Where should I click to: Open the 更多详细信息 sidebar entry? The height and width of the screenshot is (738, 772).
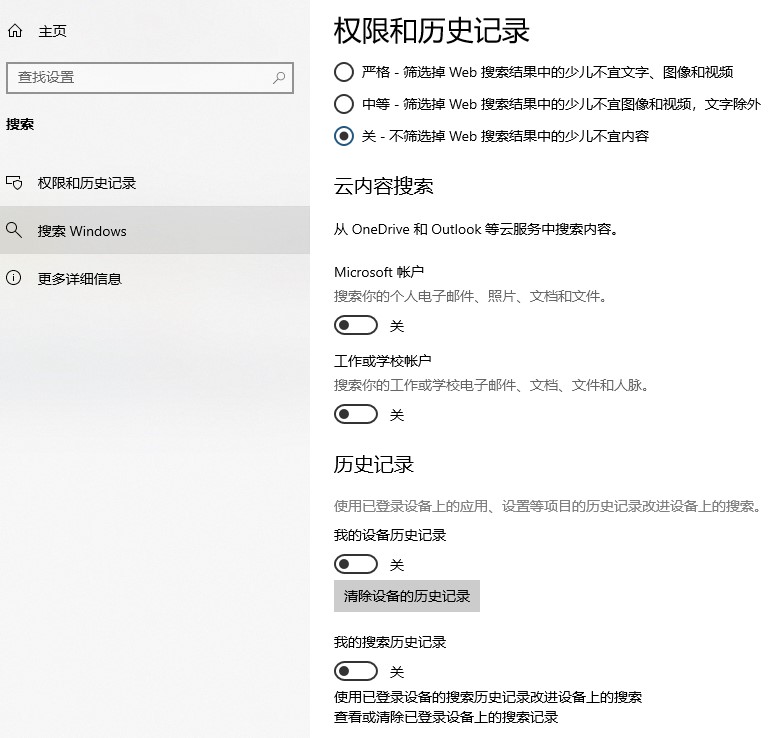coord(80,279)
